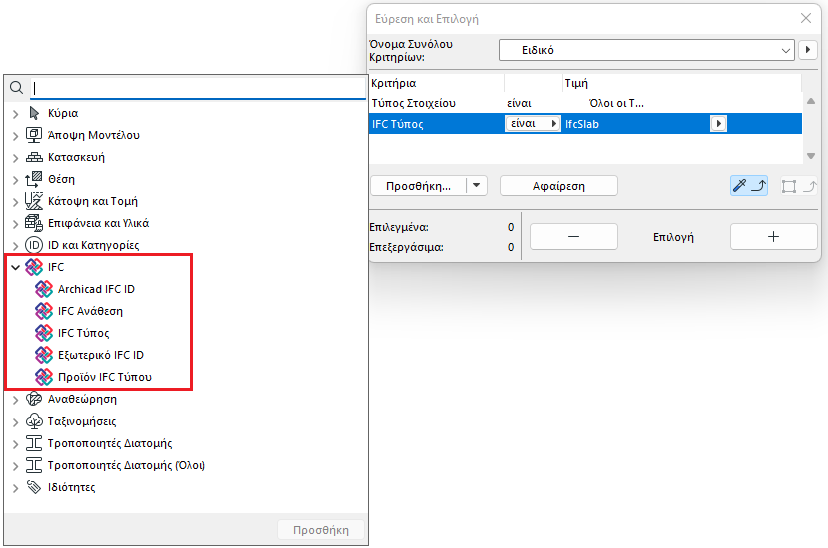Click the Θέση position icon
The width and height of the screenshot is (828, 548).
33,179
